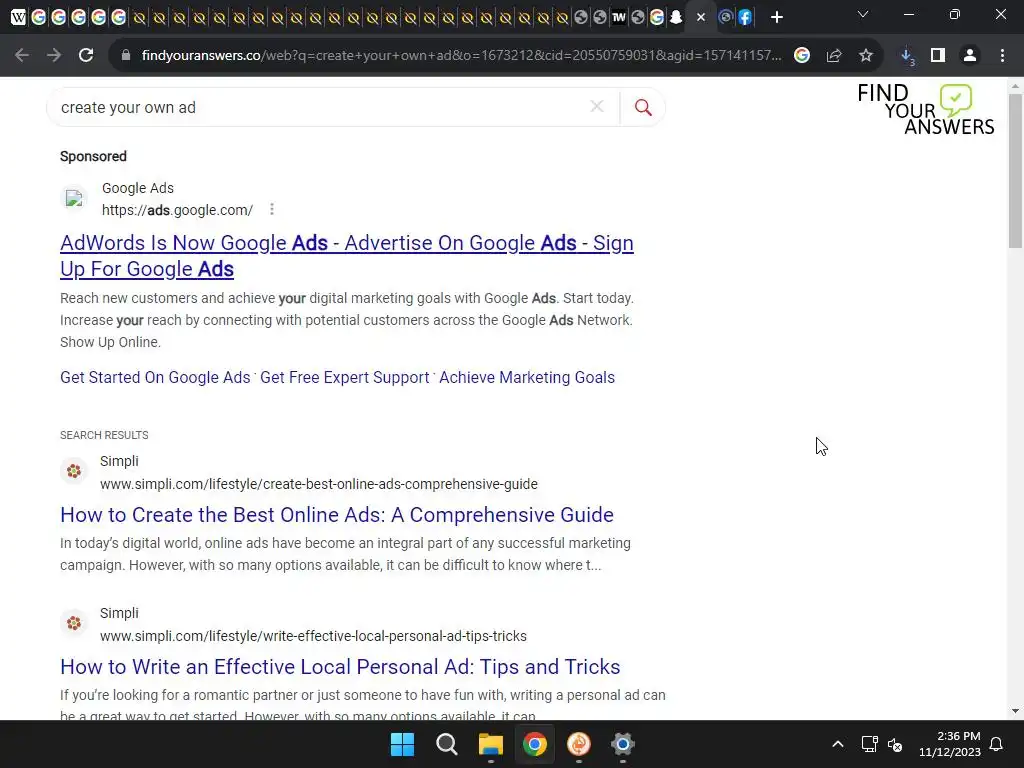Open the orange app on taskbar
This screenshot has height=768, width=1024.
(x=579, y=744)
